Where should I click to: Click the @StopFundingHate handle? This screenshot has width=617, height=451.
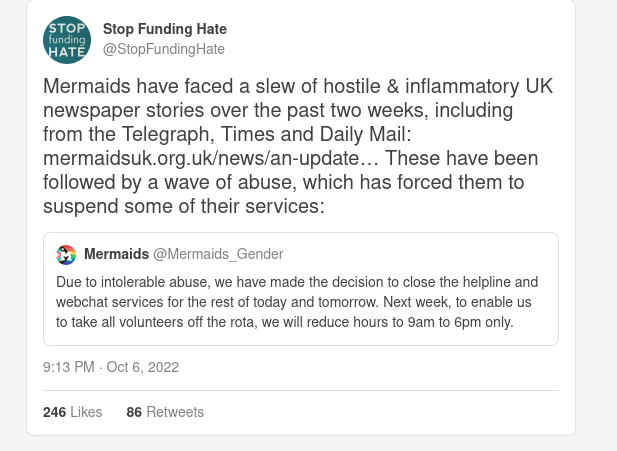pyautogui.click(x=164, y=49)
